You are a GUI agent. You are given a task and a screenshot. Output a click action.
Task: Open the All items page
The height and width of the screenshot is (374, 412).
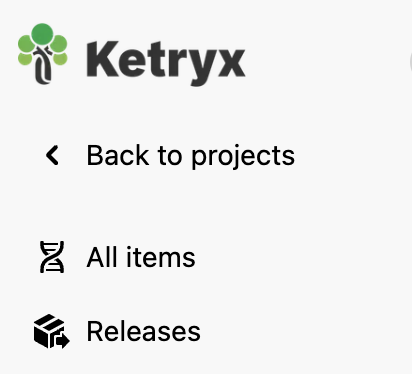point(118,257)
